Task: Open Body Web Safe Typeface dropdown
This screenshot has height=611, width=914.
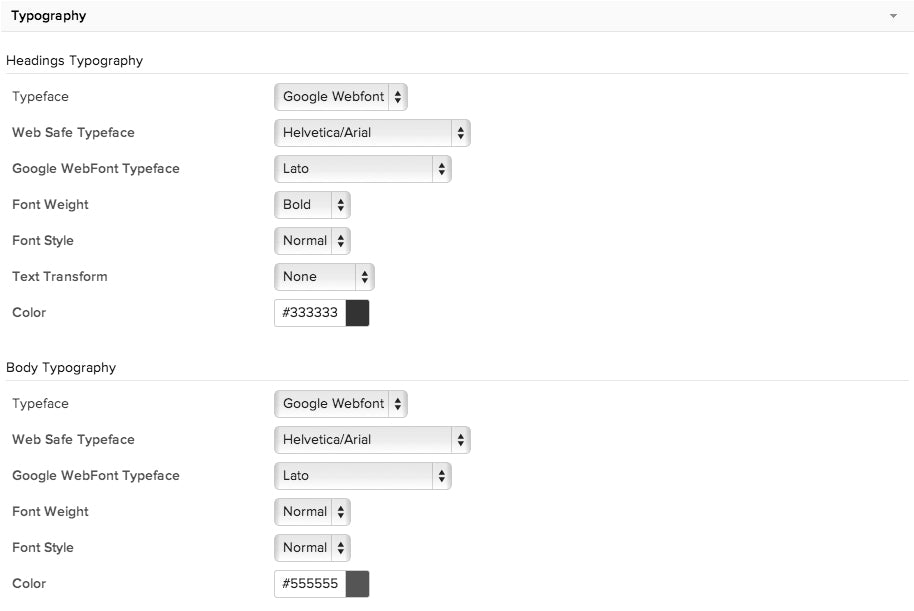Action: click(x=372, y=440)
